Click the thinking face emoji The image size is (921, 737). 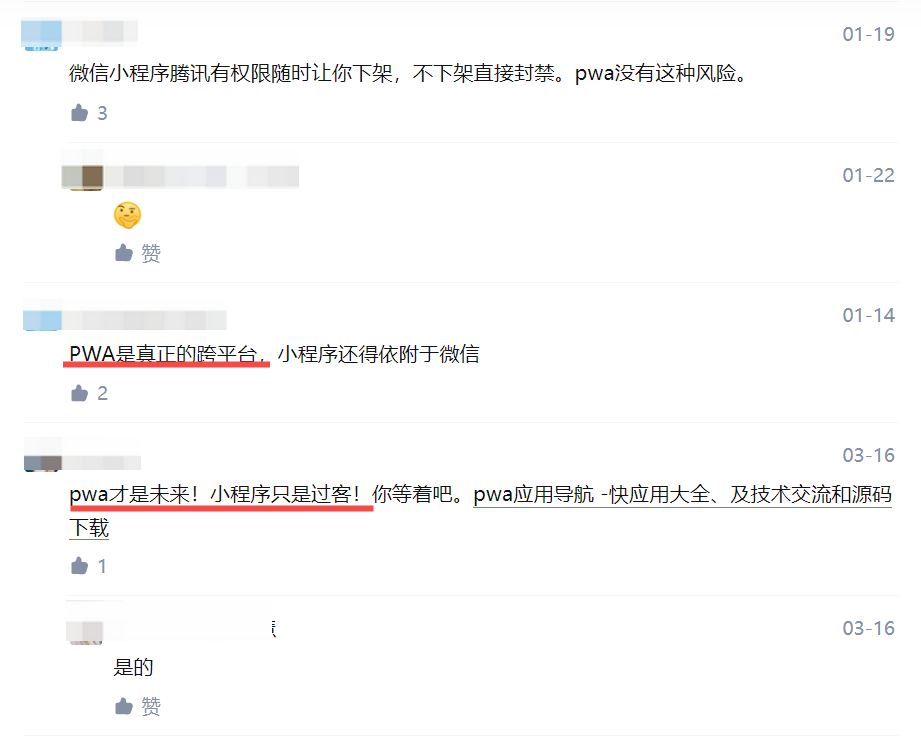coord(127,215)
